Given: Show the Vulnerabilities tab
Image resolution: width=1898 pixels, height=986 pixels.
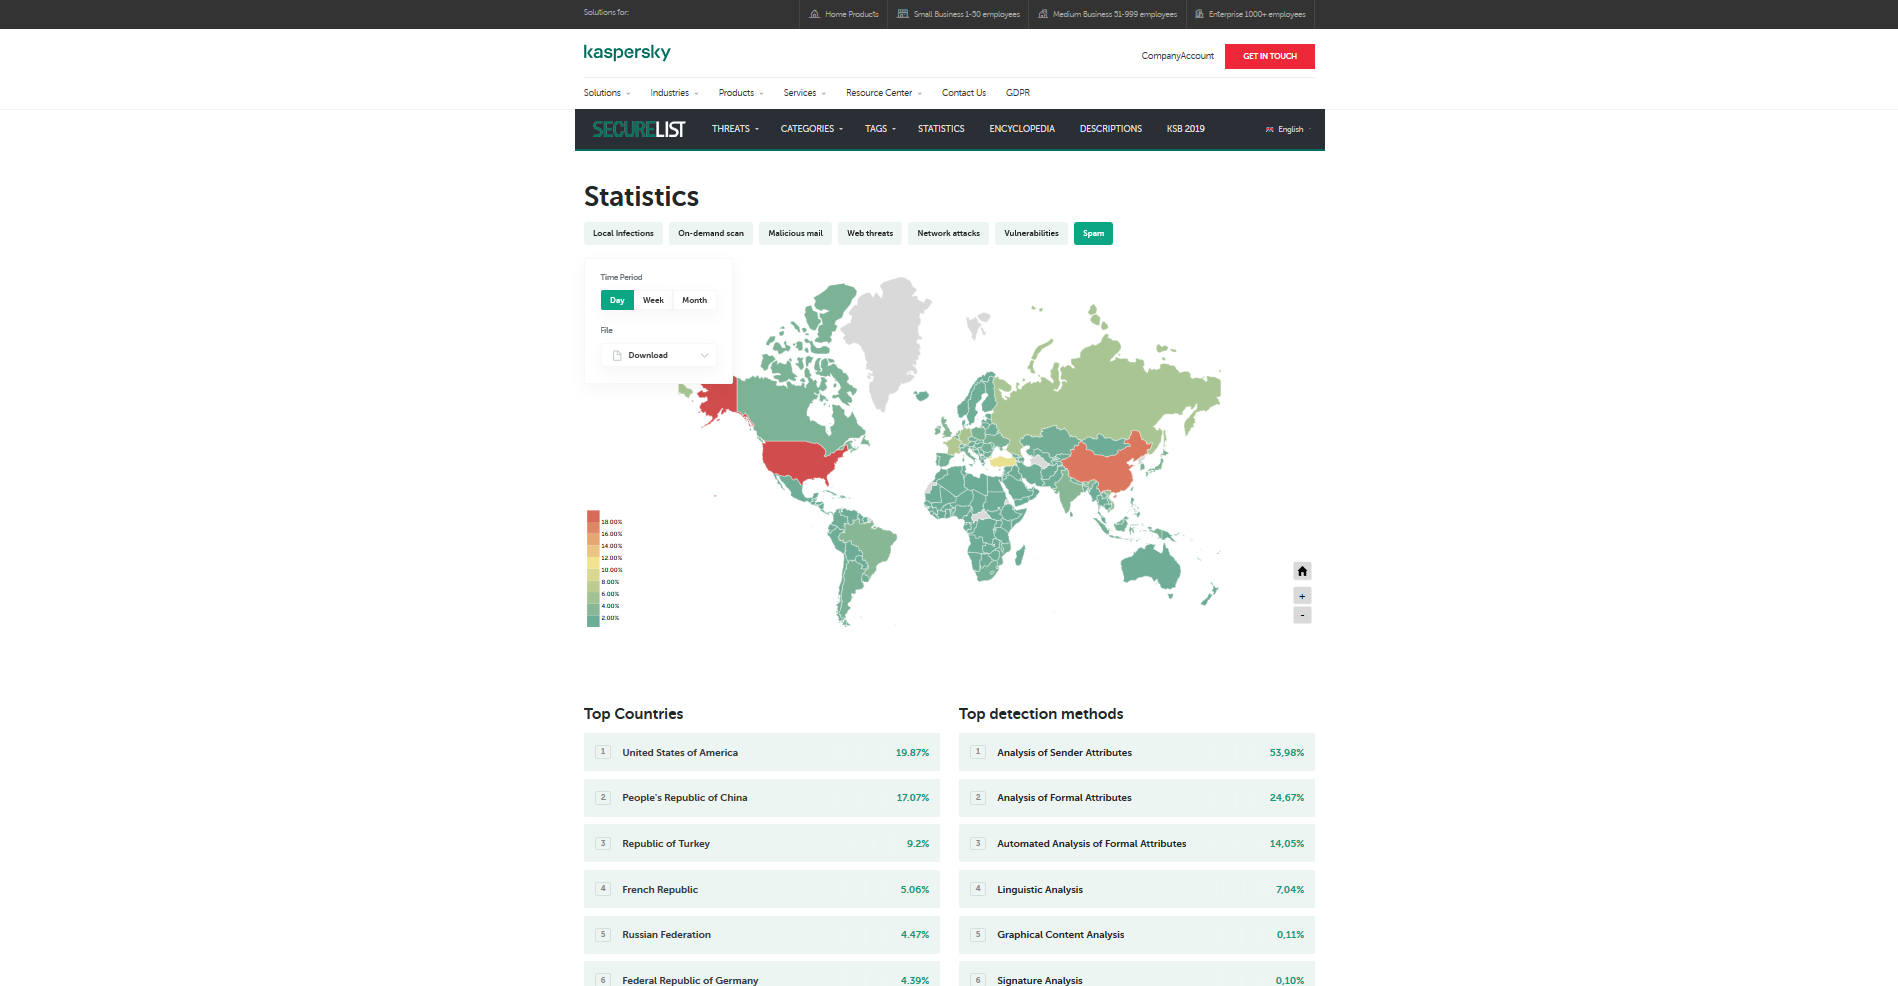Looking at the screenshot, I should click(1031, 233).
